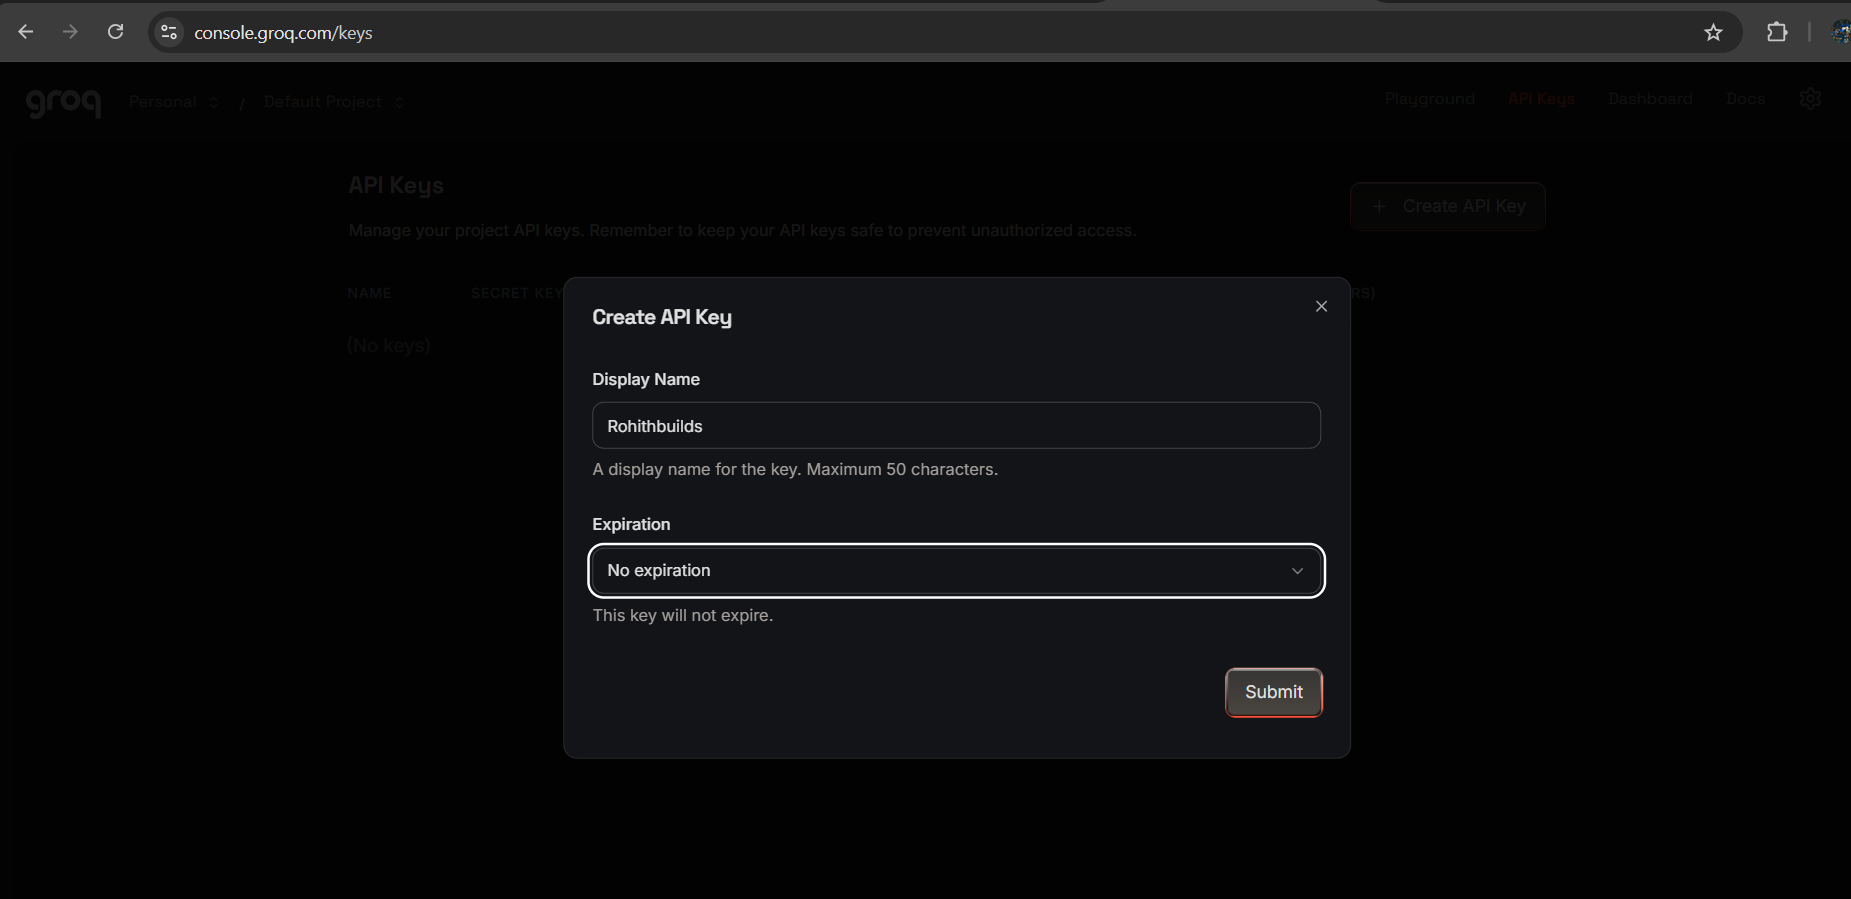Open site information icon in address bar
Viewport: 1851px width, 899px height.
pyautogui.click(x=169, y=32)
